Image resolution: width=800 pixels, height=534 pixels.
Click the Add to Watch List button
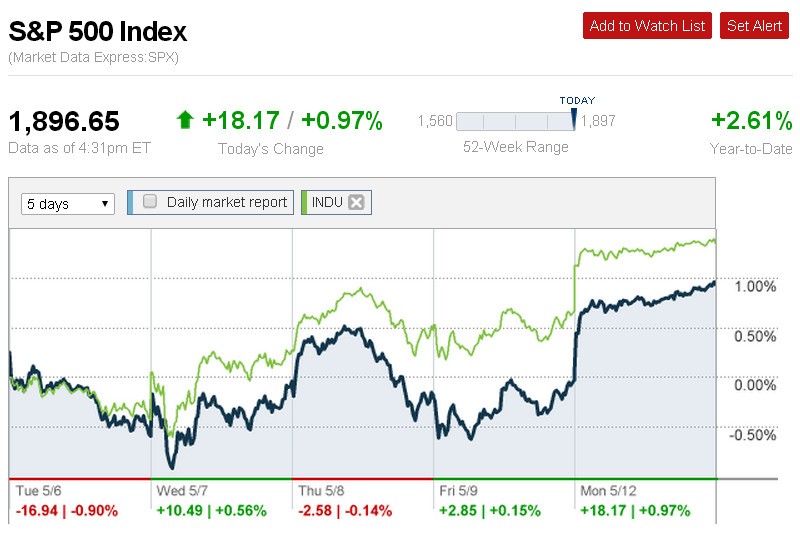[x=646, y=26]
